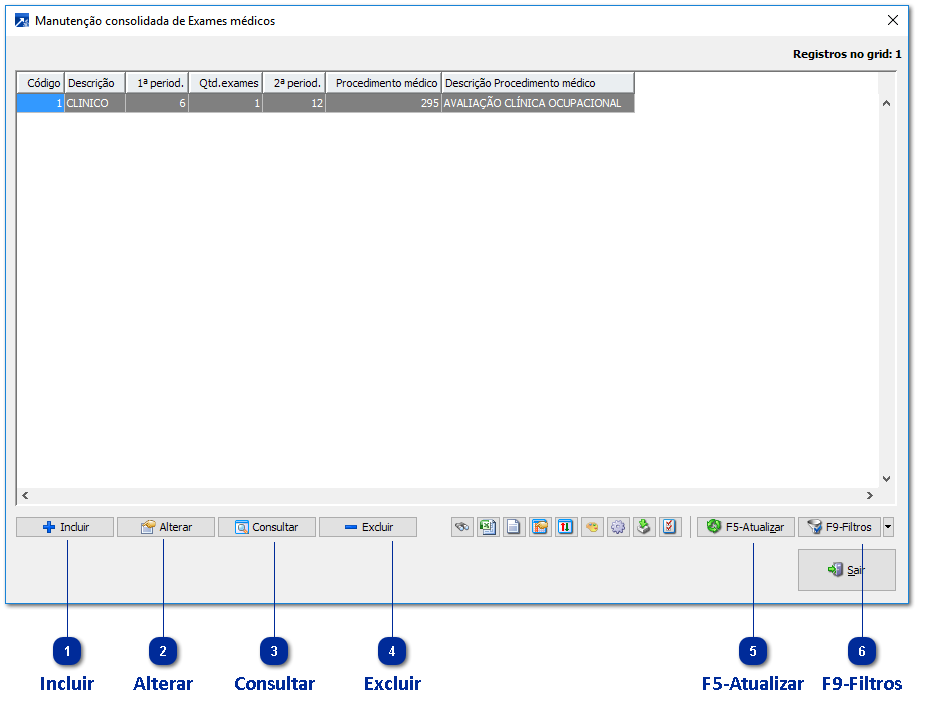
Task: Click the Código cell with value 1
Action: [x=40, y=103]
